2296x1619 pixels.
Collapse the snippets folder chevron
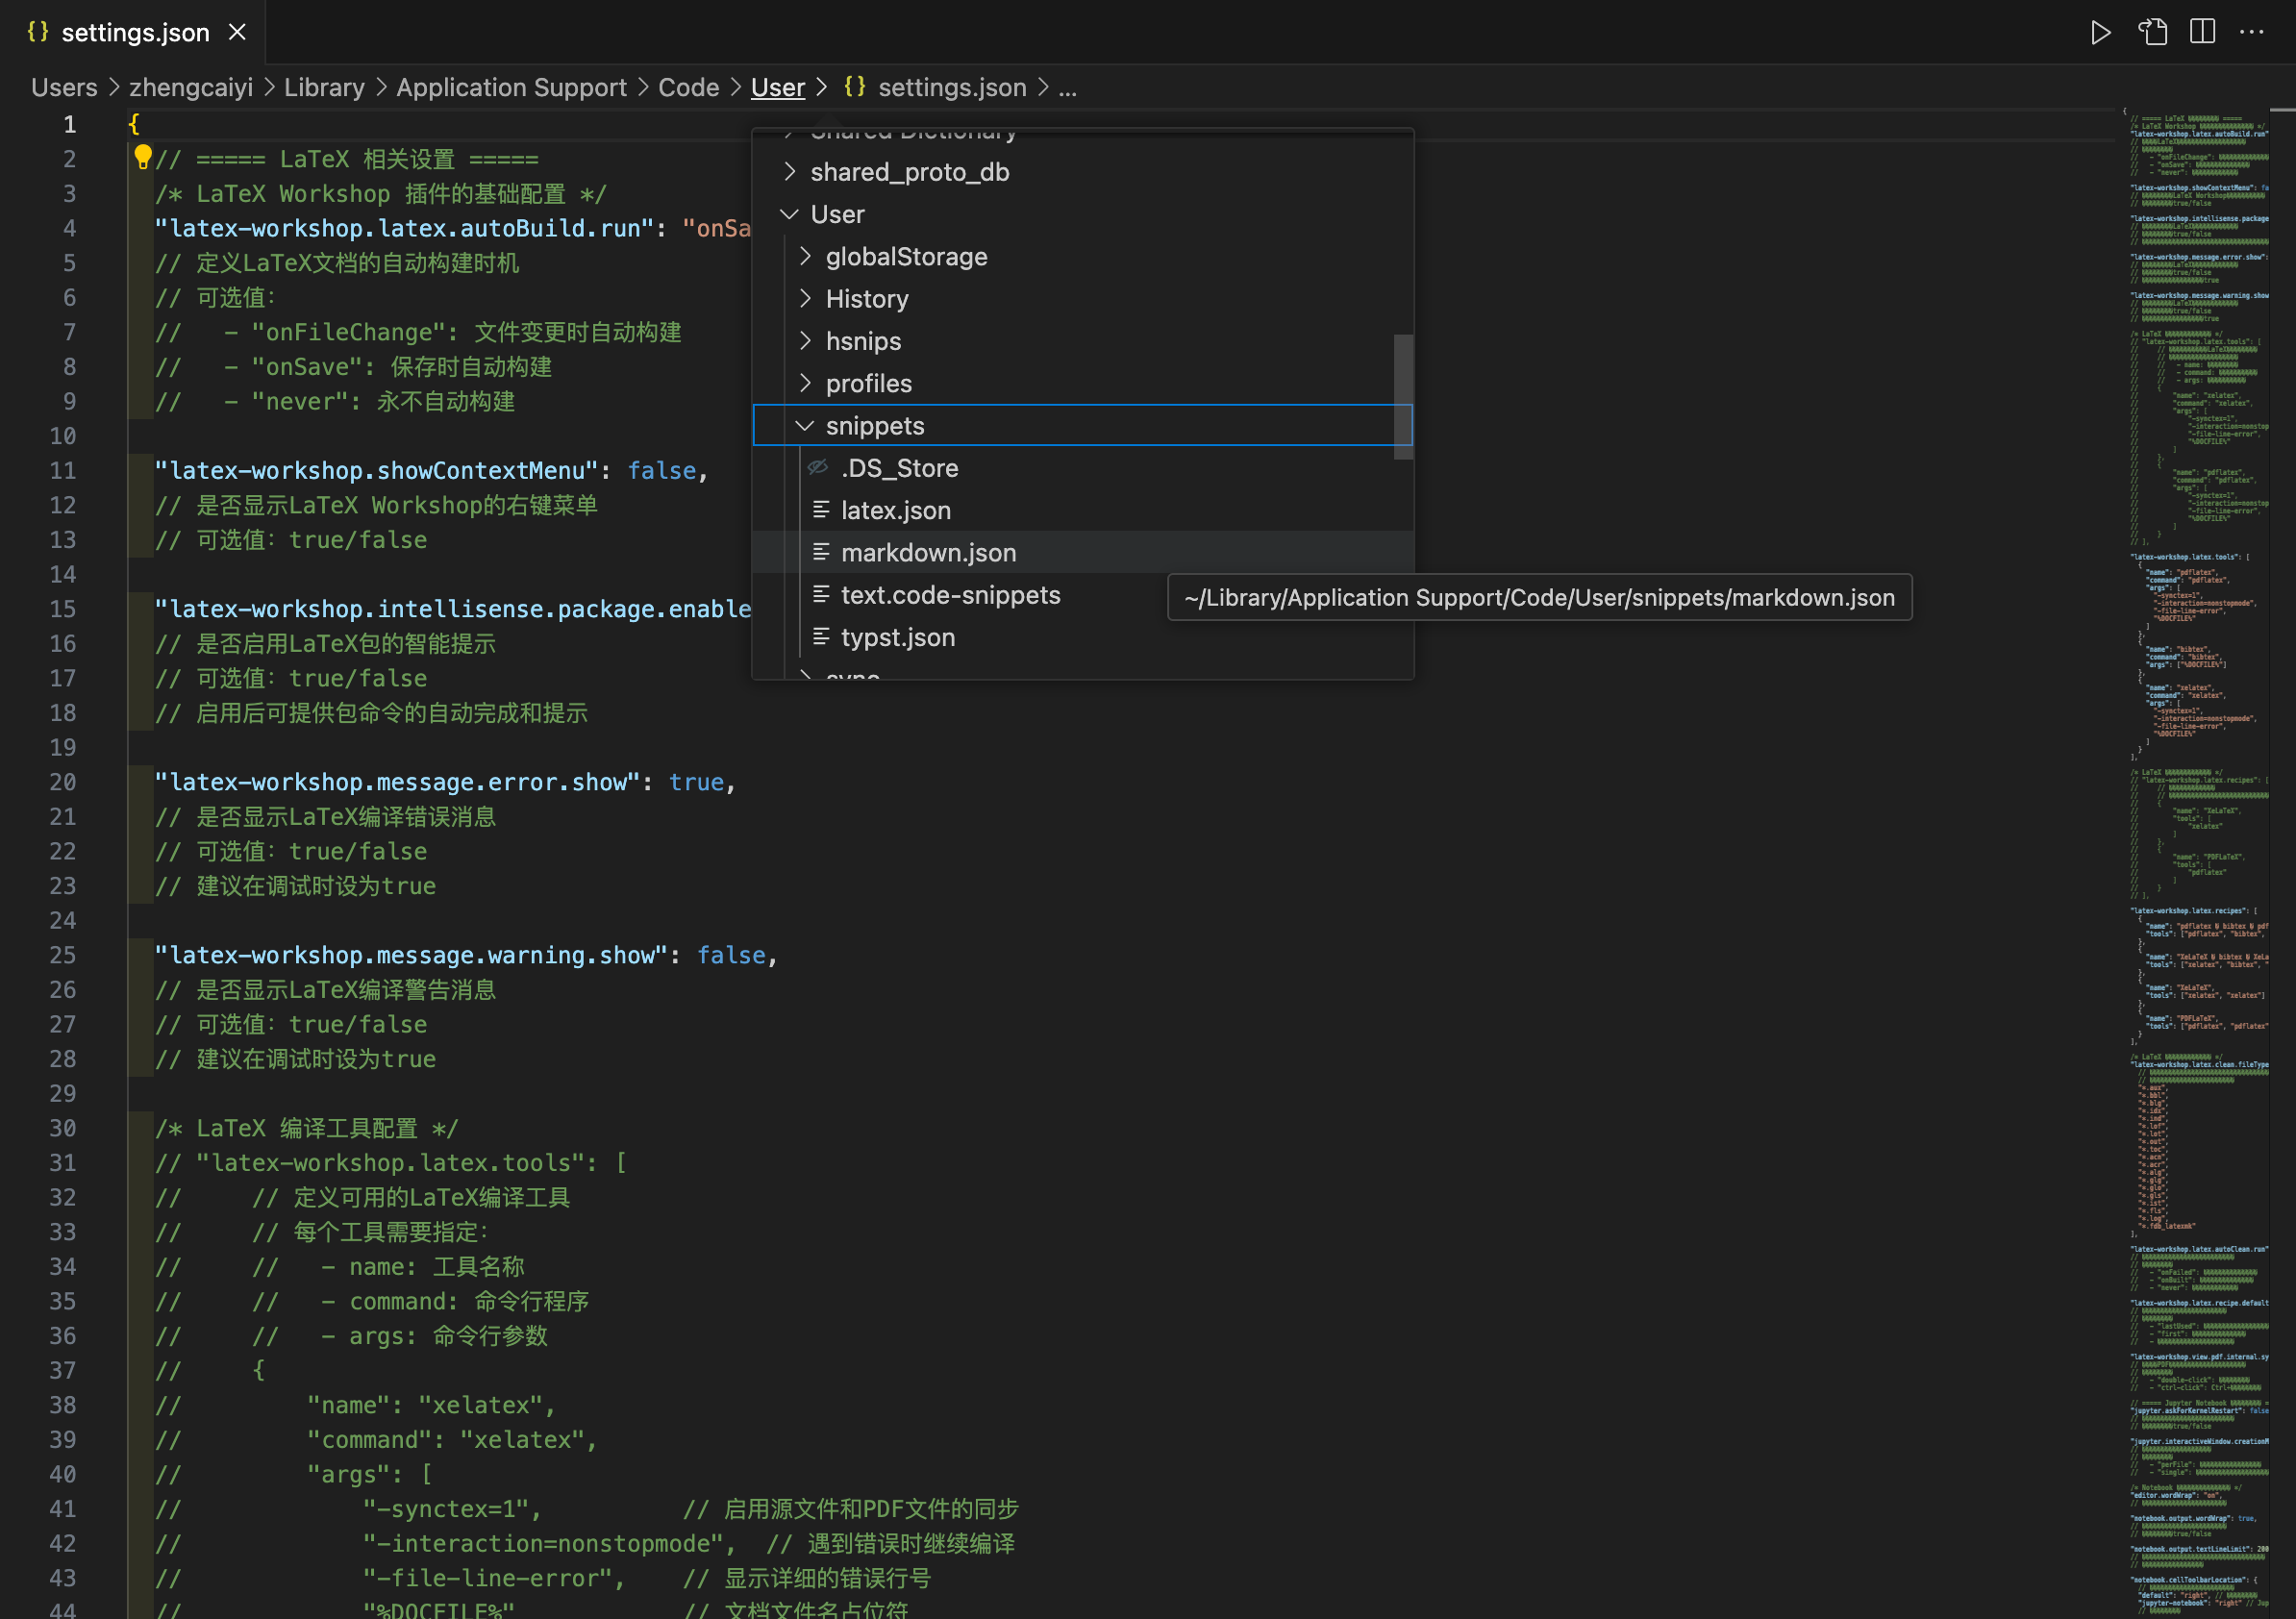pos(804,426)
